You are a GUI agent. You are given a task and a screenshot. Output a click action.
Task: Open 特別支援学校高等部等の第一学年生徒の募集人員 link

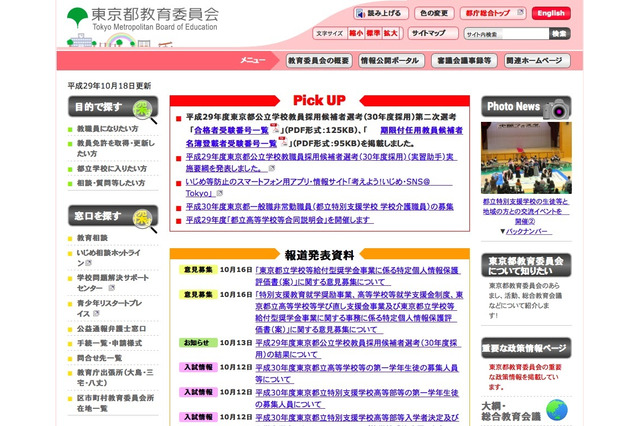(x=357, y=398)
